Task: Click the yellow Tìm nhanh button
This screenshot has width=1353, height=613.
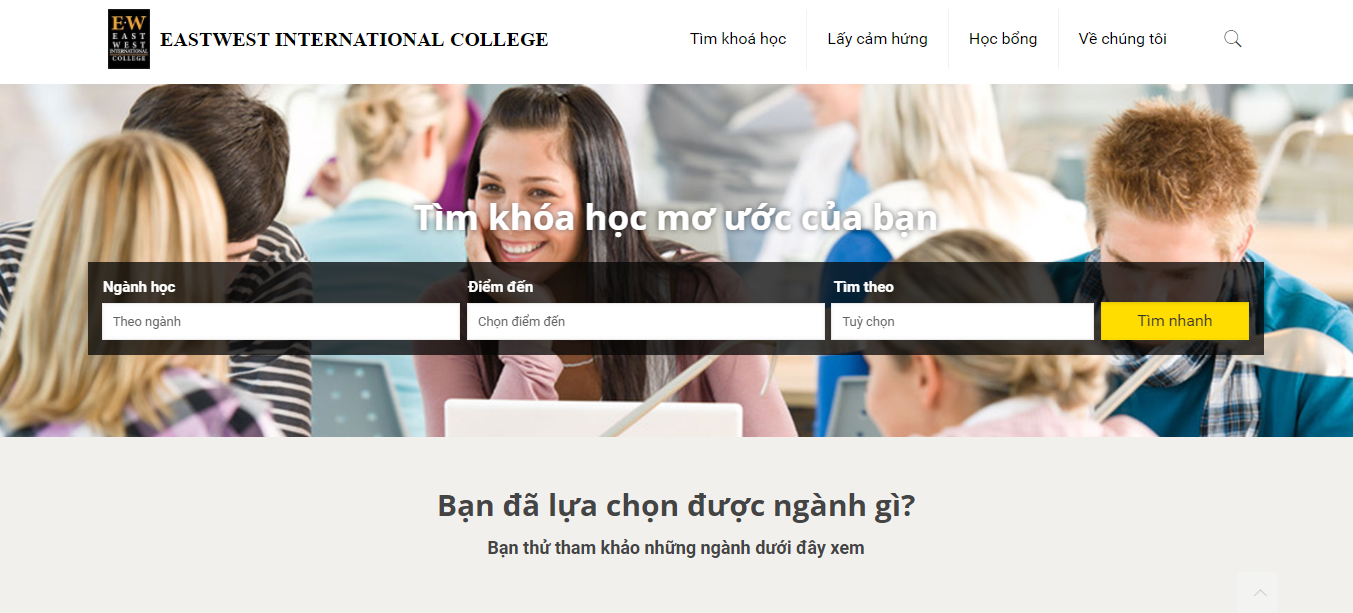Action: pos(1175,321)
